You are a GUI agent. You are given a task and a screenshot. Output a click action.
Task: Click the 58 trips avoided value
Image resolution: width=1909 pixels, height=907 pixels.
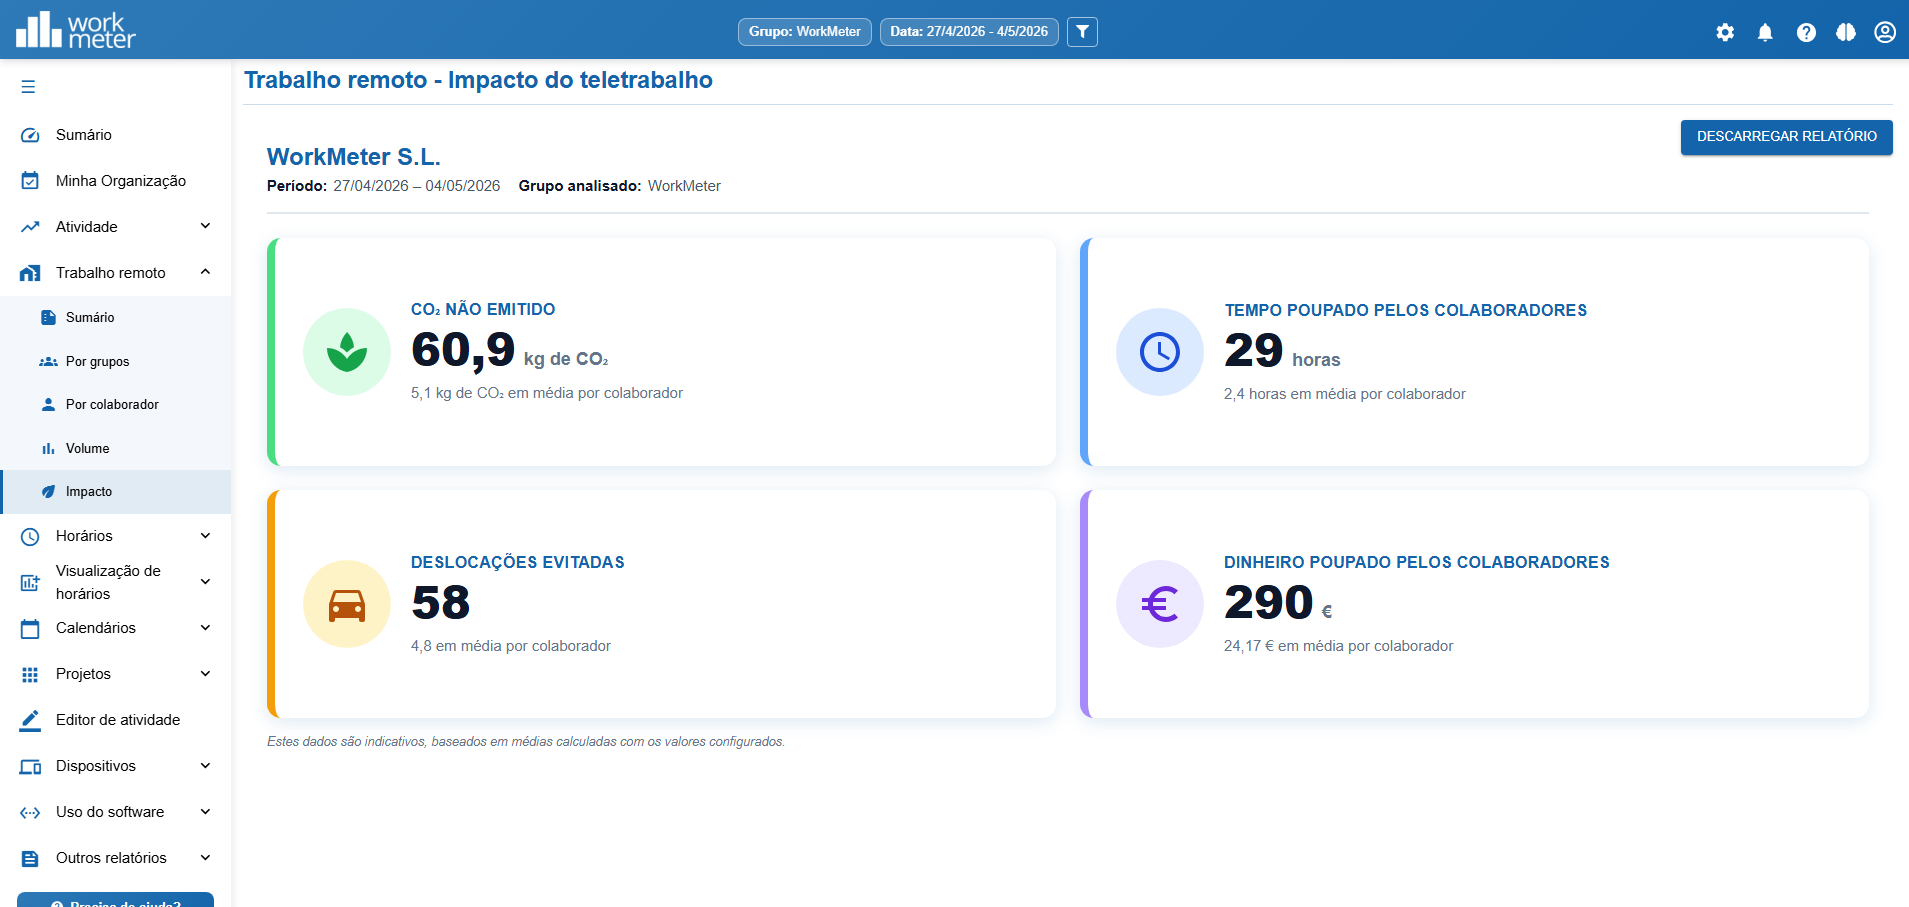click(x=441, y=602)
